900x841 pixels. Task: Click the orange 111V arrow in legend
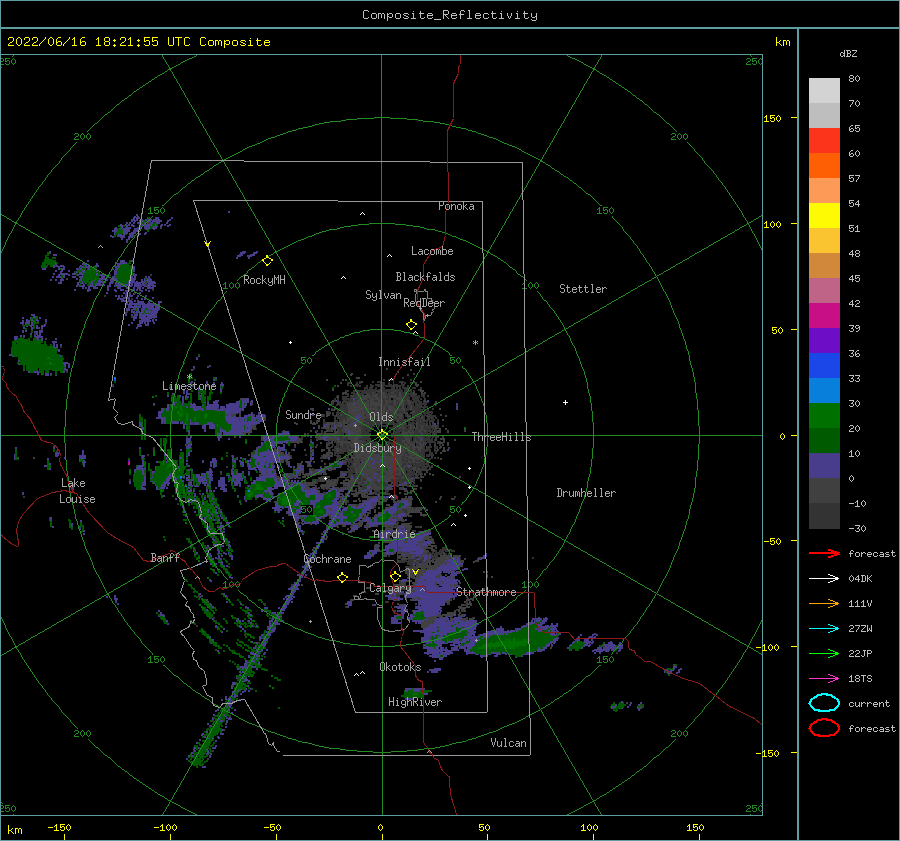(x=824, y=603)
